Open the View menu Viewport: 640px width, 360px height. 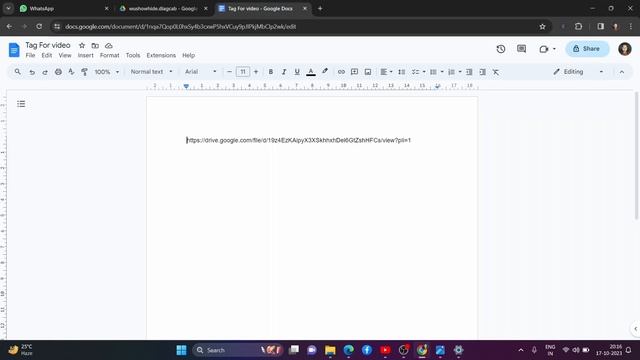(x=65, y=55)
